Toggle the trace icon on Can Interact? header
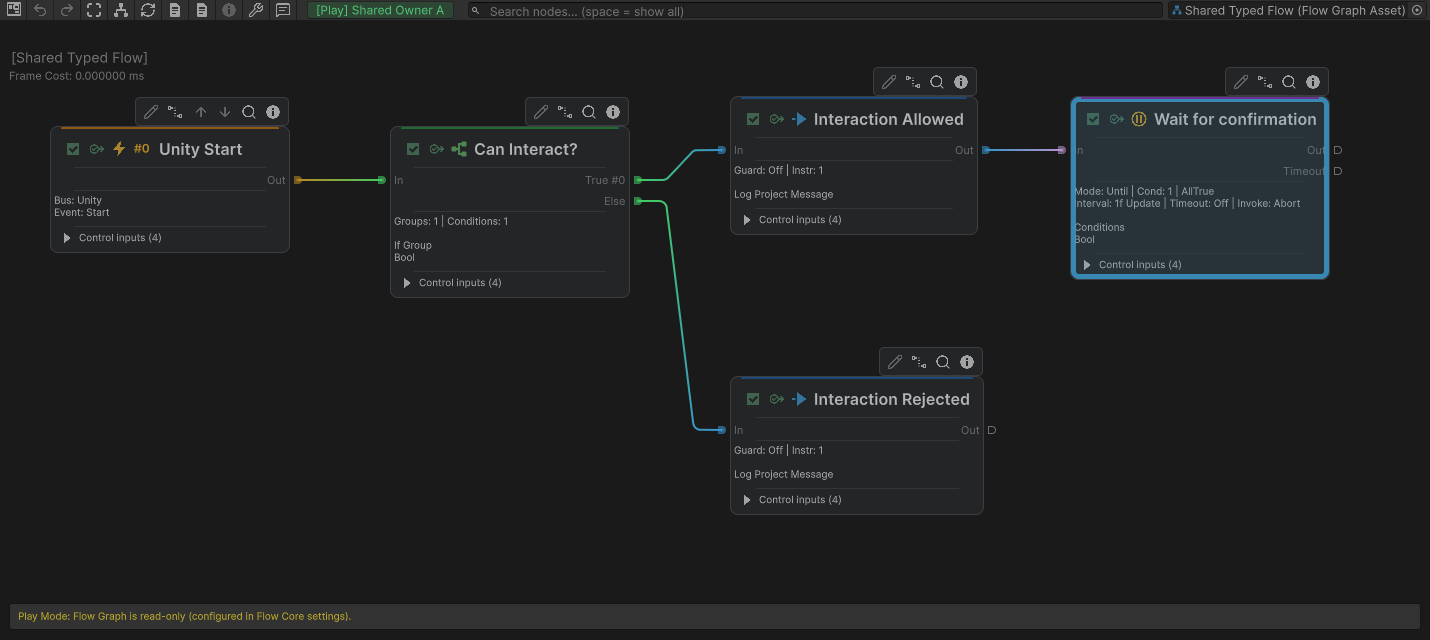This screenshot has width=1430, height=640. click(x=436, y=149)
